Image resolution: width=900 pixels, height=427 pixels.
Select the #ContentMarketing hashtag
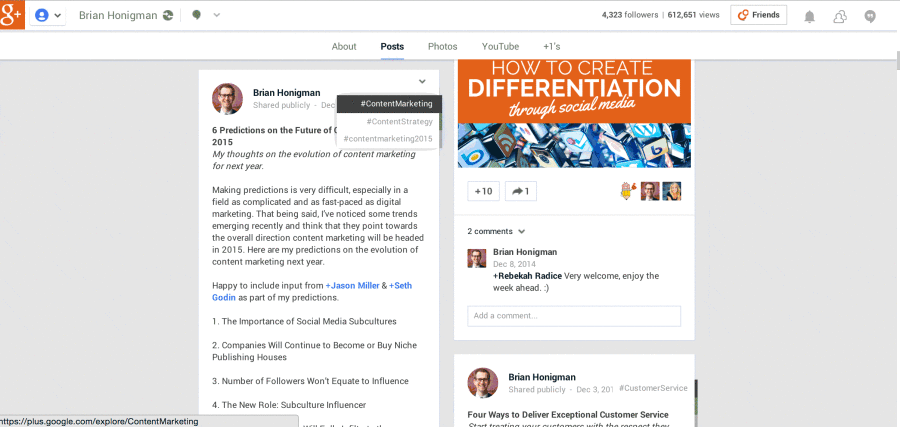(389, 104)
